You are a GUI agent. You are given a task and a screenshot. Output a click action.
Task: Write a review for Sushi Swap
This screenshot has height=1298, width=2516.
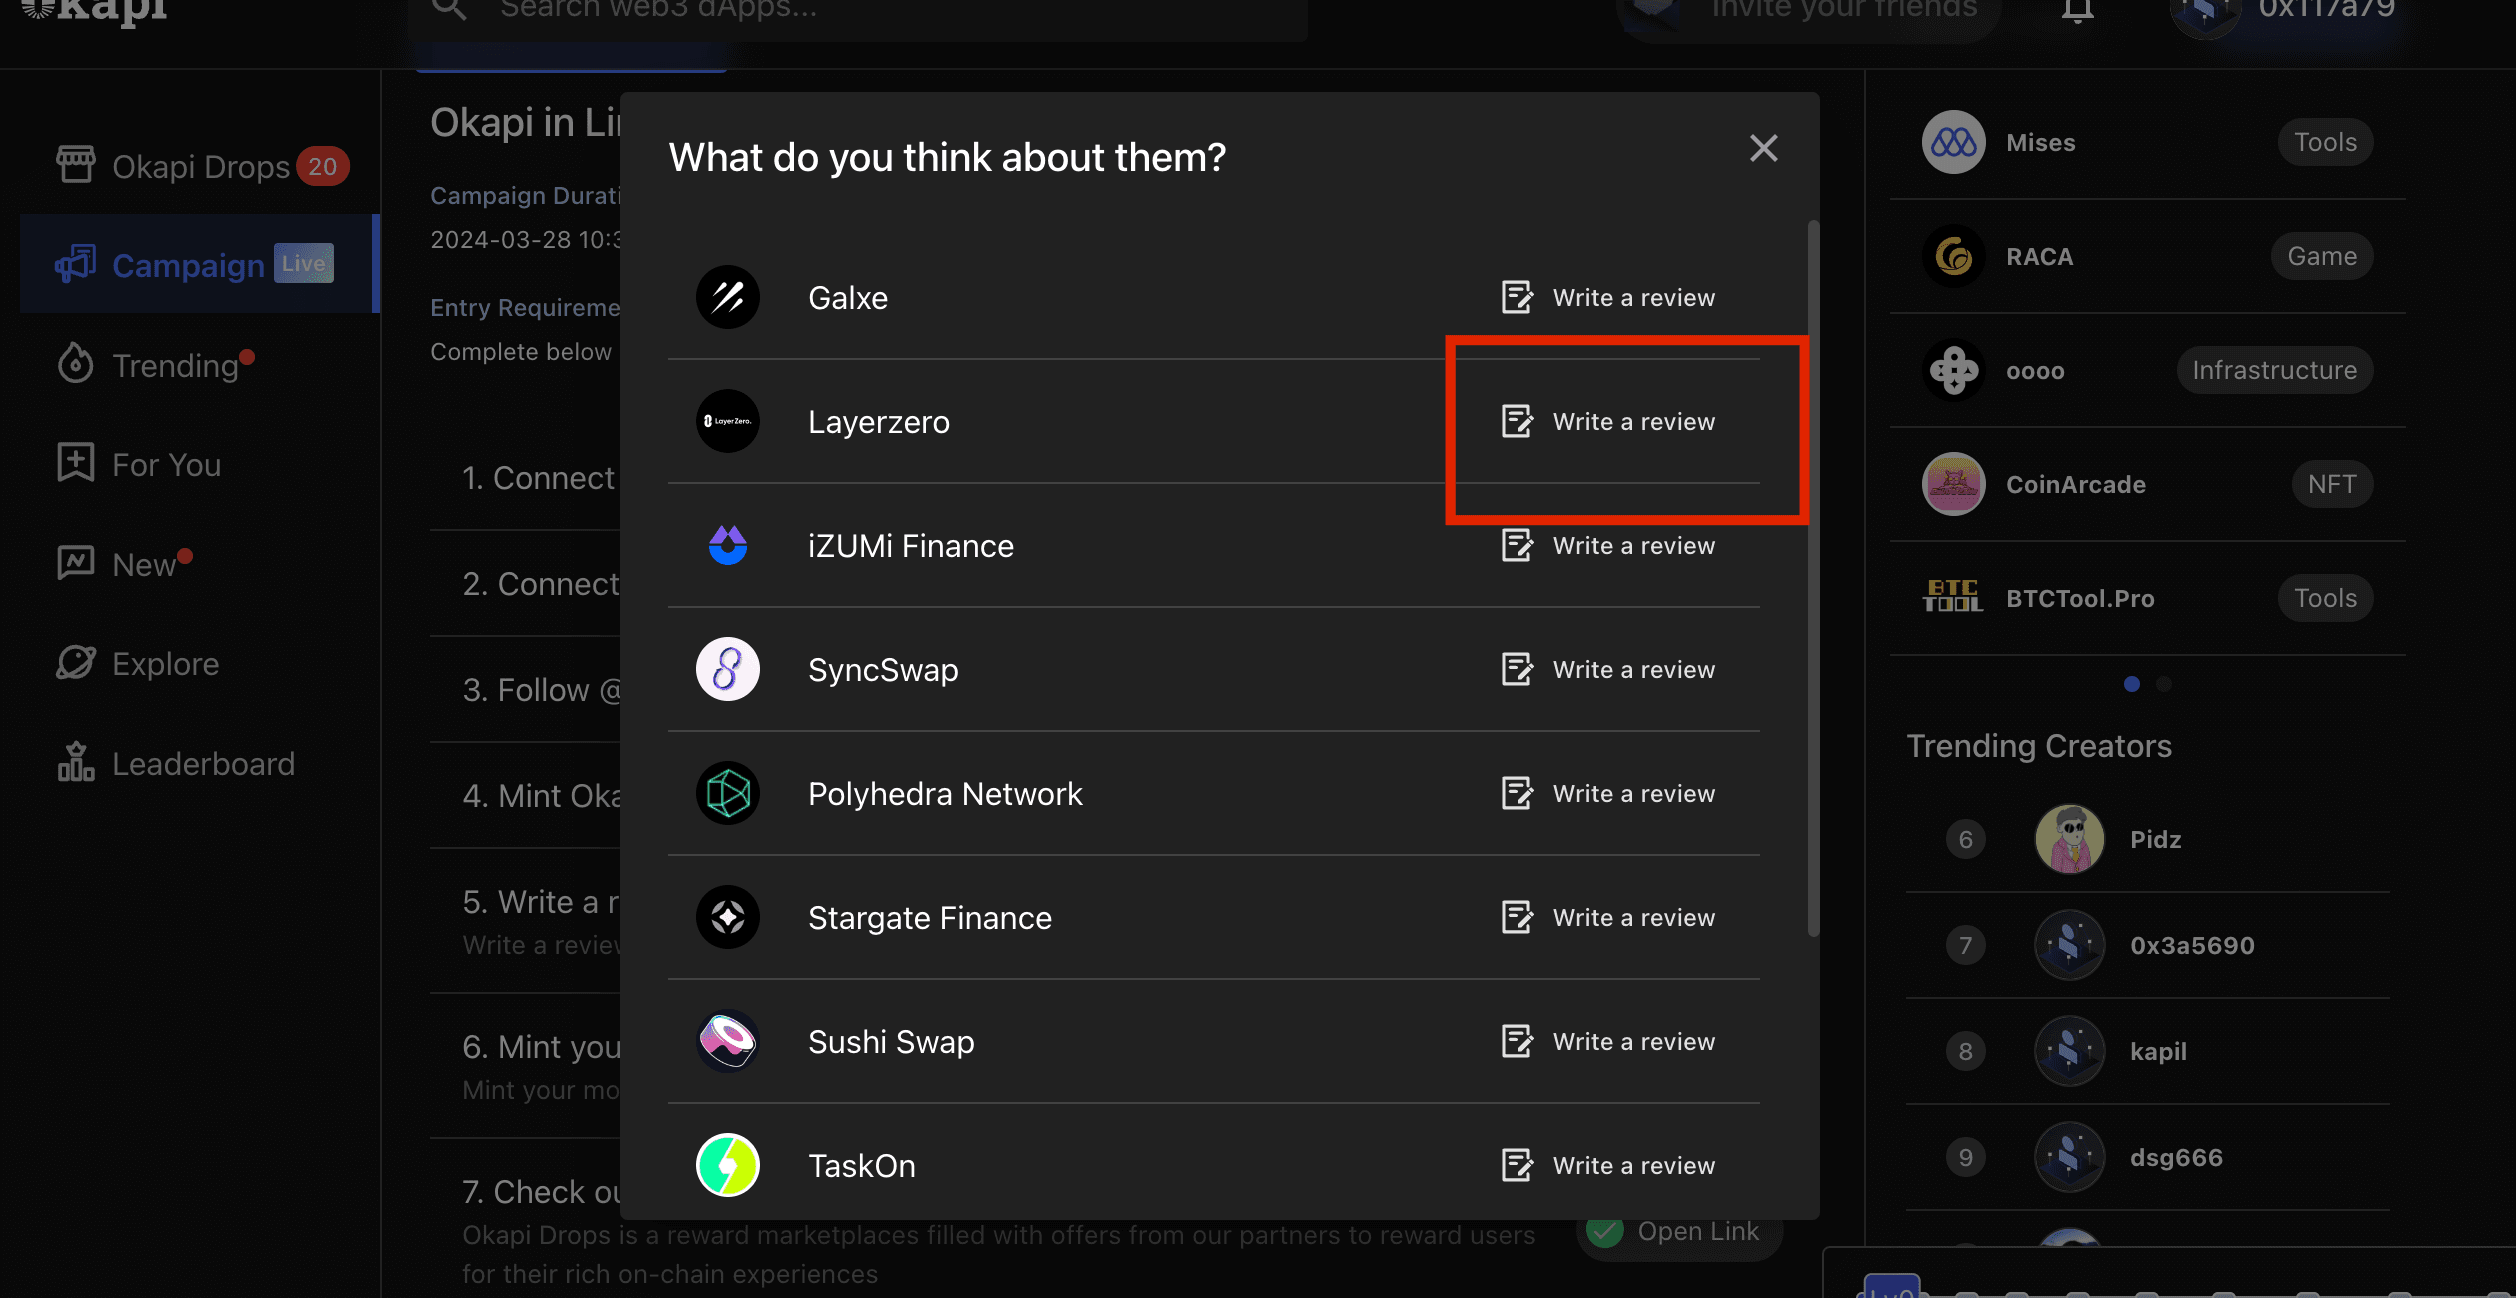click(1608, 1041)
